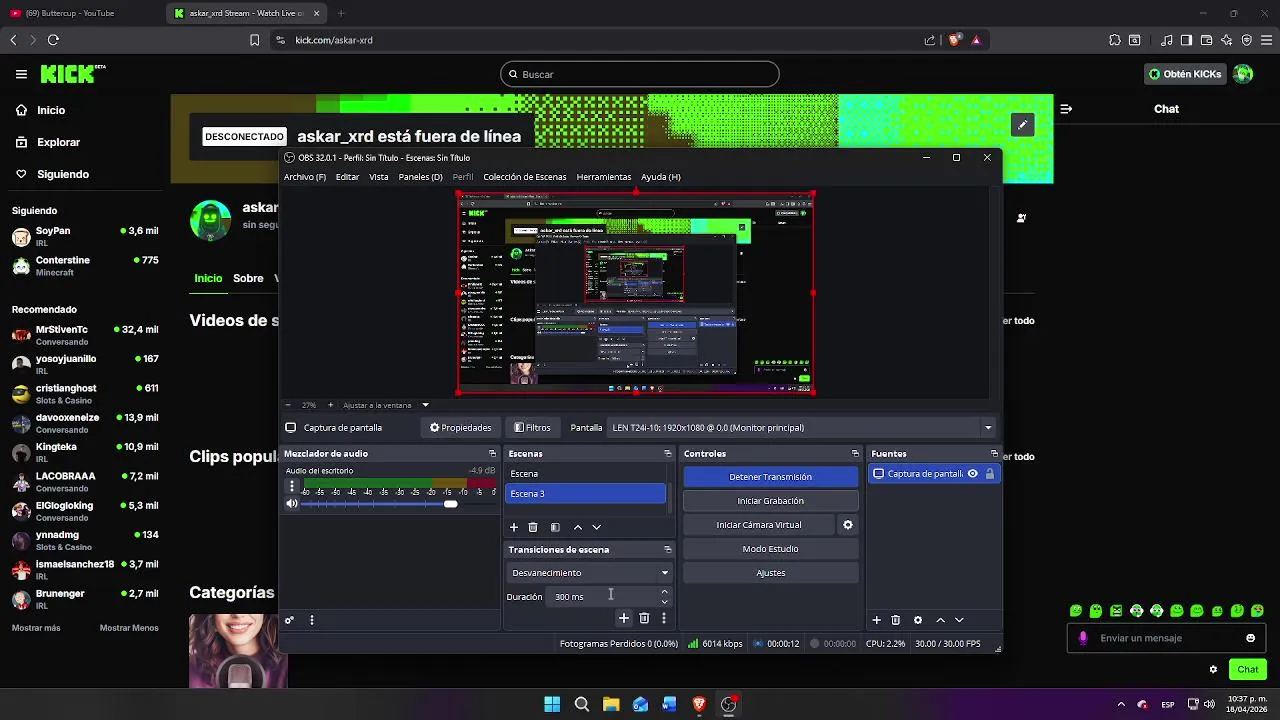
Task: Open Vista menu in OBS
Action: click(x=379, y=177)
